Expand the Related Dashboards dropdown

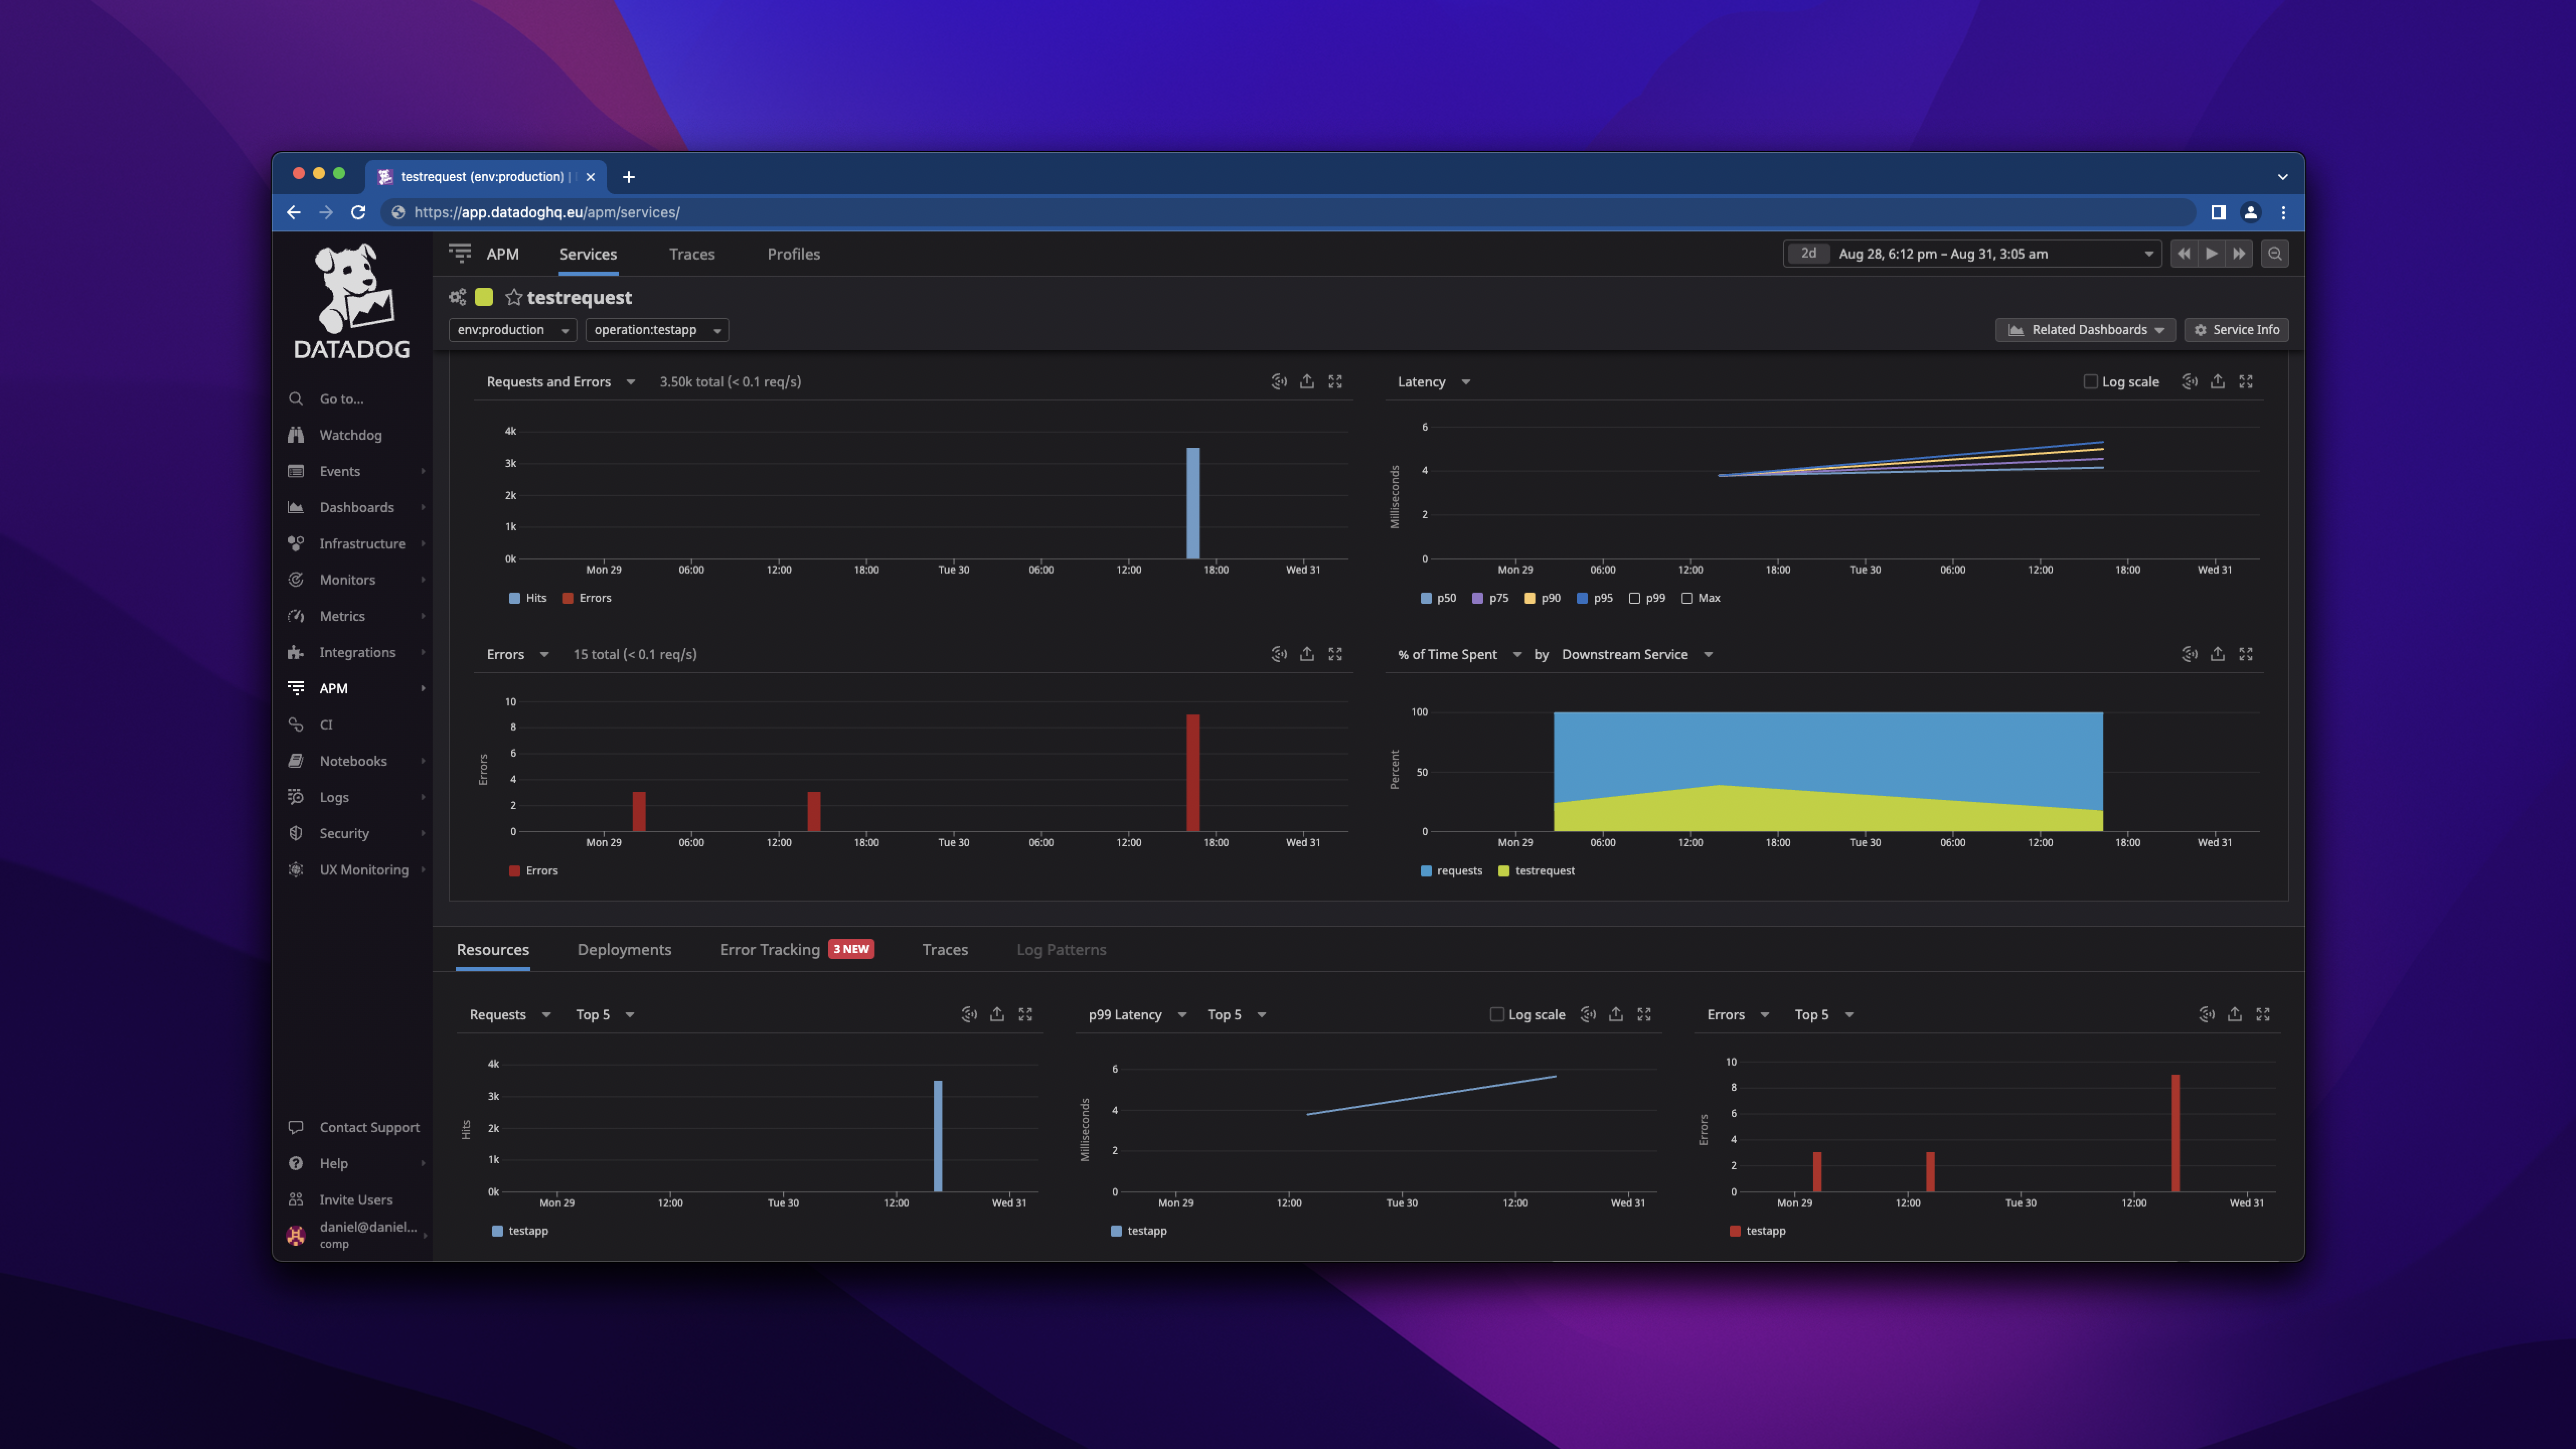[x=2085, y=330]
